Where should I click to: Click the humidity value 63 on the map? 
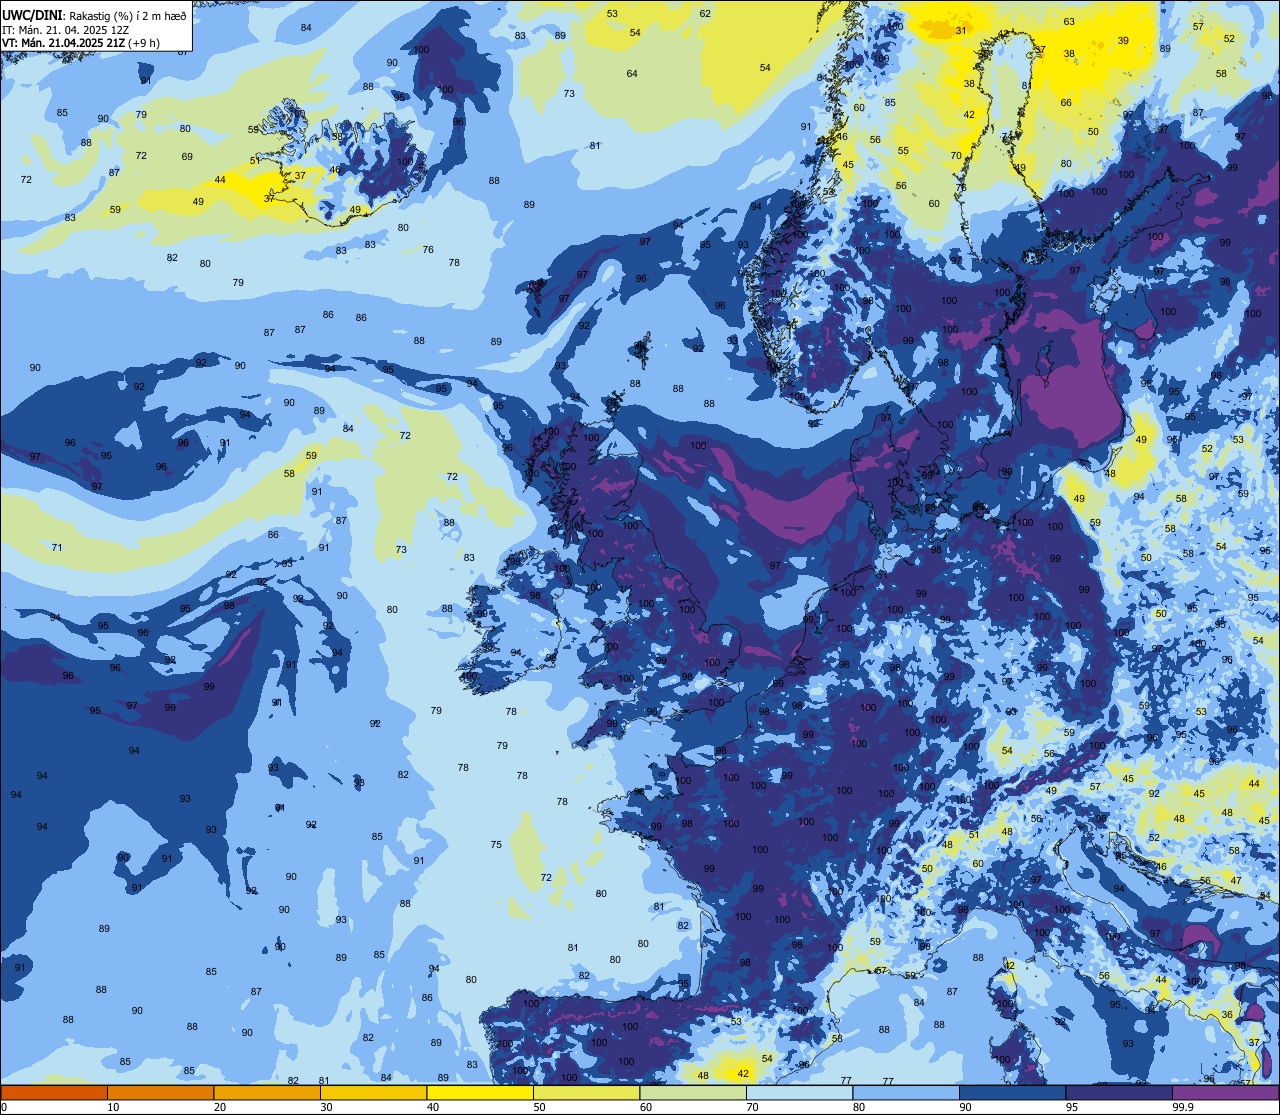click(x=1069, y=21)
